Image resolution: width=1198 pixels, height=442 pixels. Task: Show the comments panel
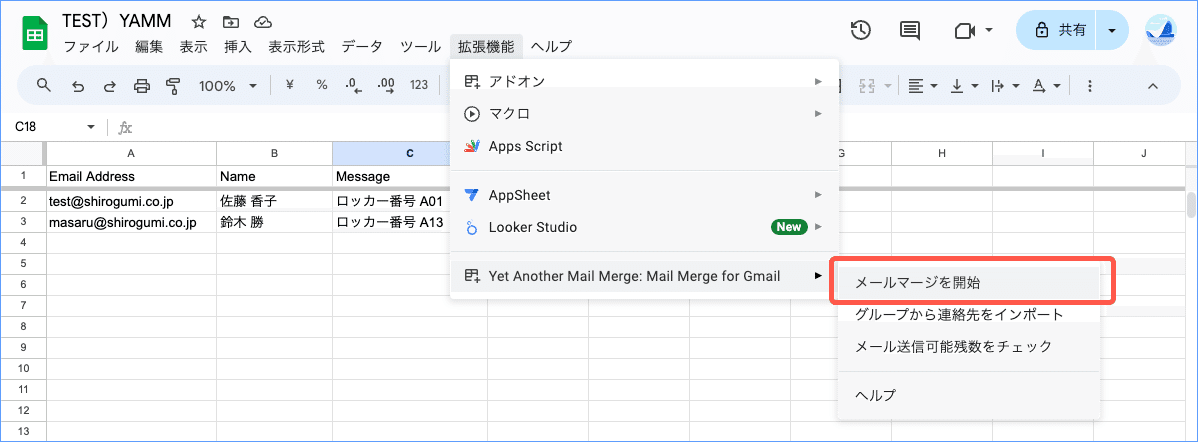tap(909, 31)
